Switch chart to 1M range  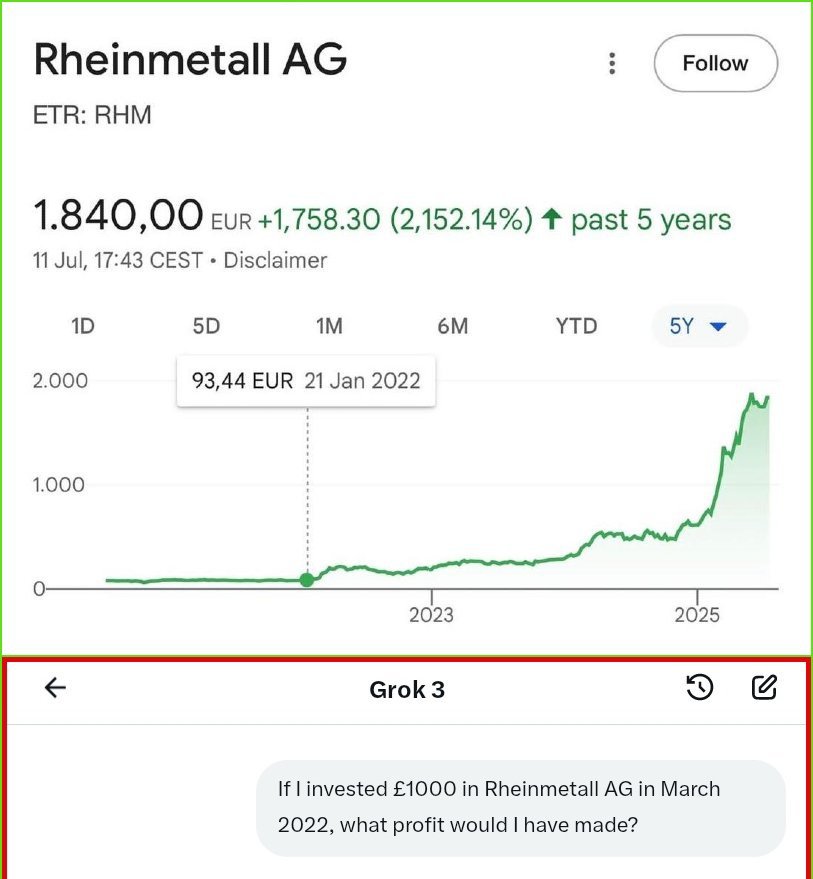pyautogui.click(x=329, y=326)
